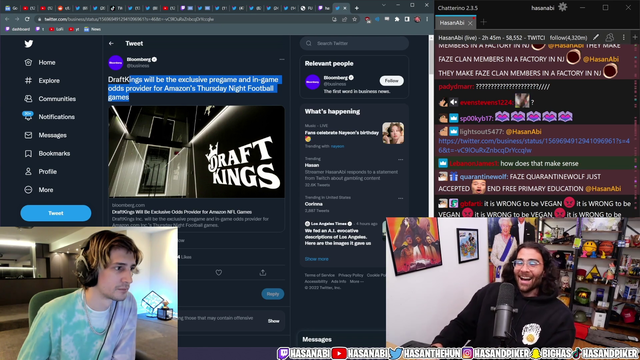Image resolution: width=640 pixels, height=360 pixels.
Task: Reload the page with the browser refresh icon
Action: point(27,19)
